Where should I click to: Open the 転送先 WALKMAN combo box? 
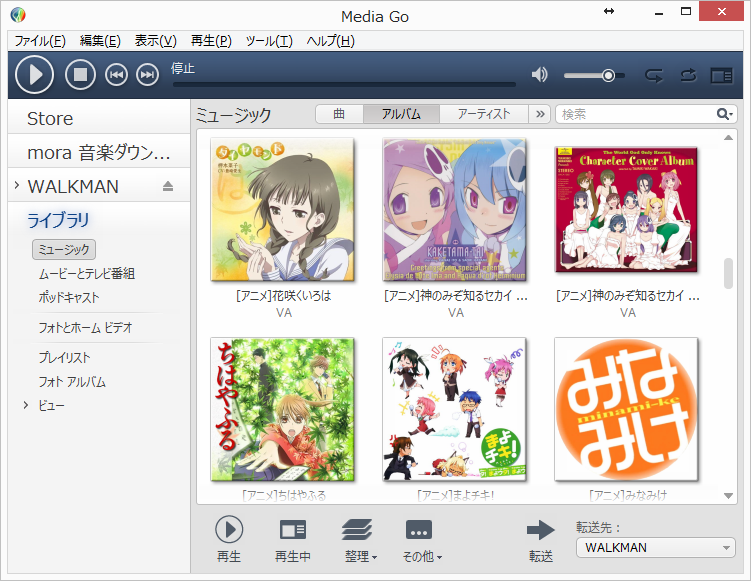(656, 547)
